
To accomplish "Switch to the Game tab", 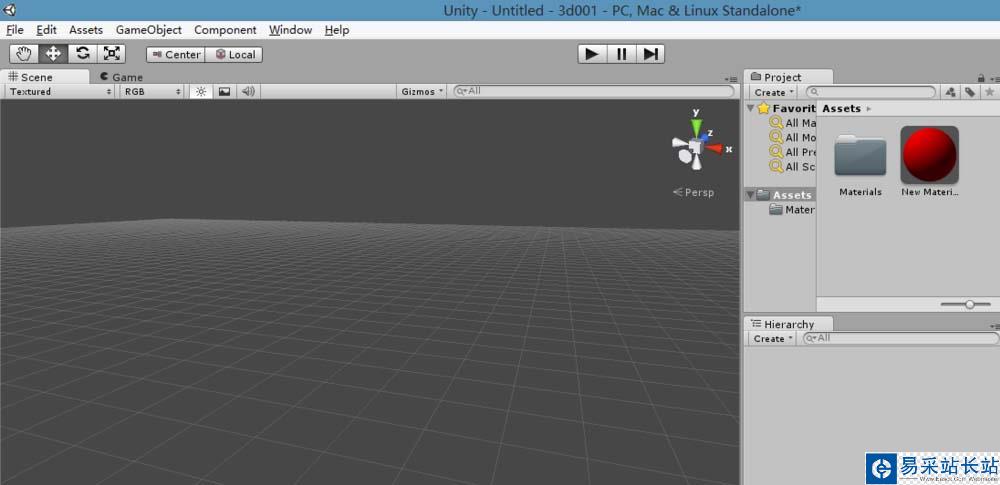I will point(121,77).
